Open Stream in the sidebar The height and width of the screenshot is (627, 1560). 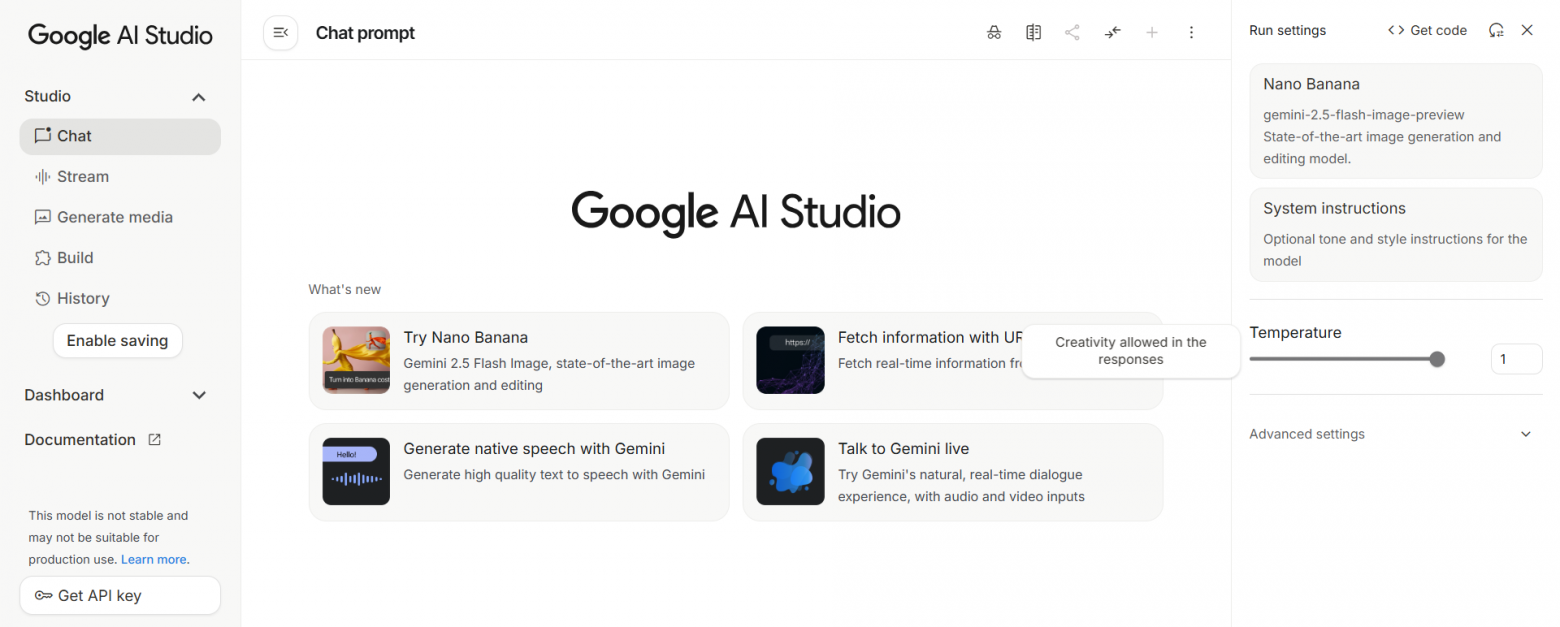pos(83,177)
